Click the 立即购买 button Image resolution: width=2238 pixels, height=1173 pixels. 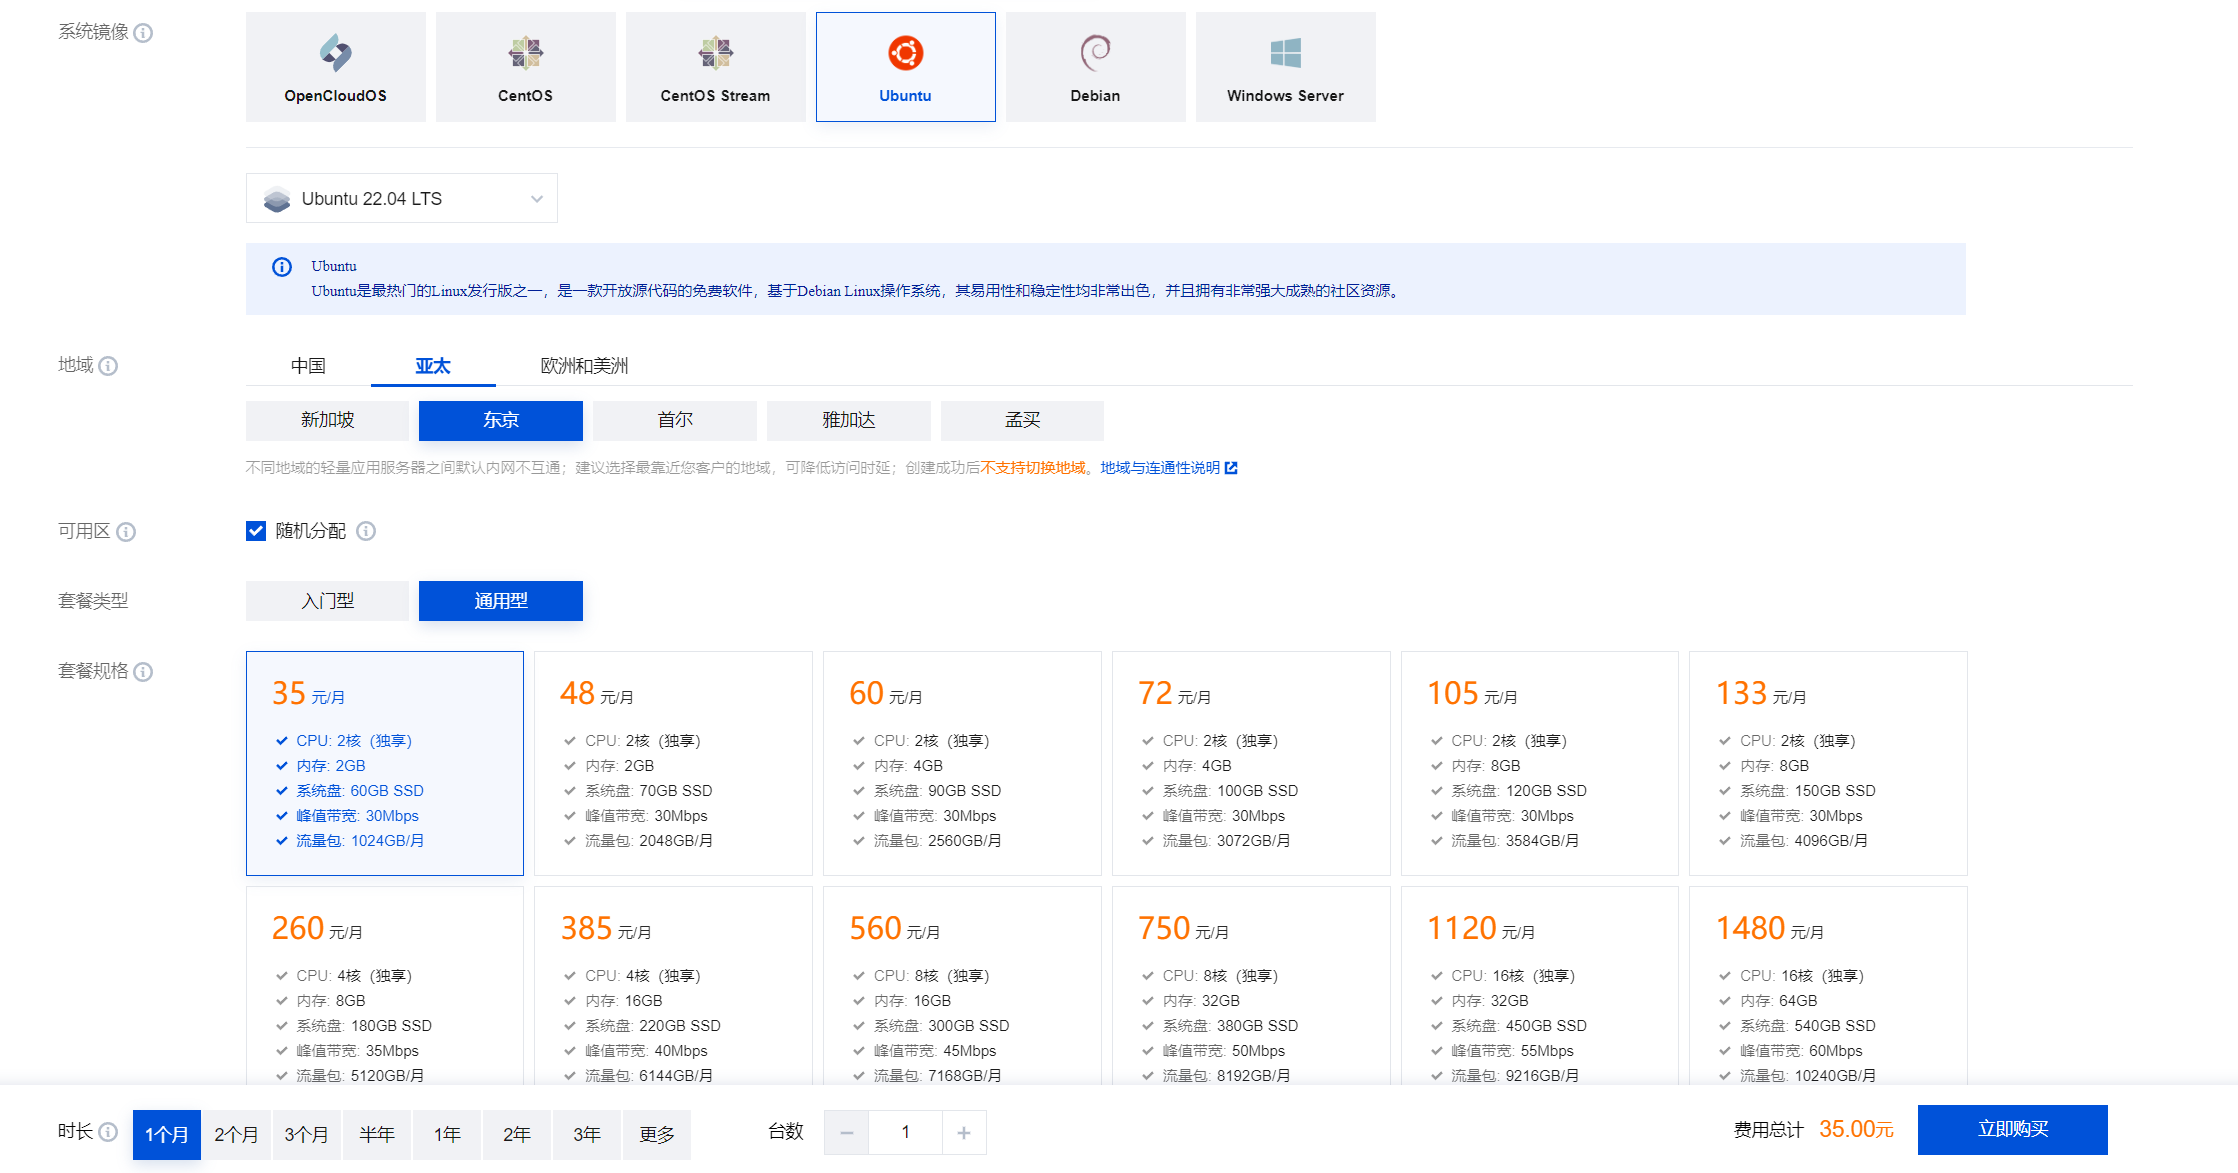click(2012, 1130)
